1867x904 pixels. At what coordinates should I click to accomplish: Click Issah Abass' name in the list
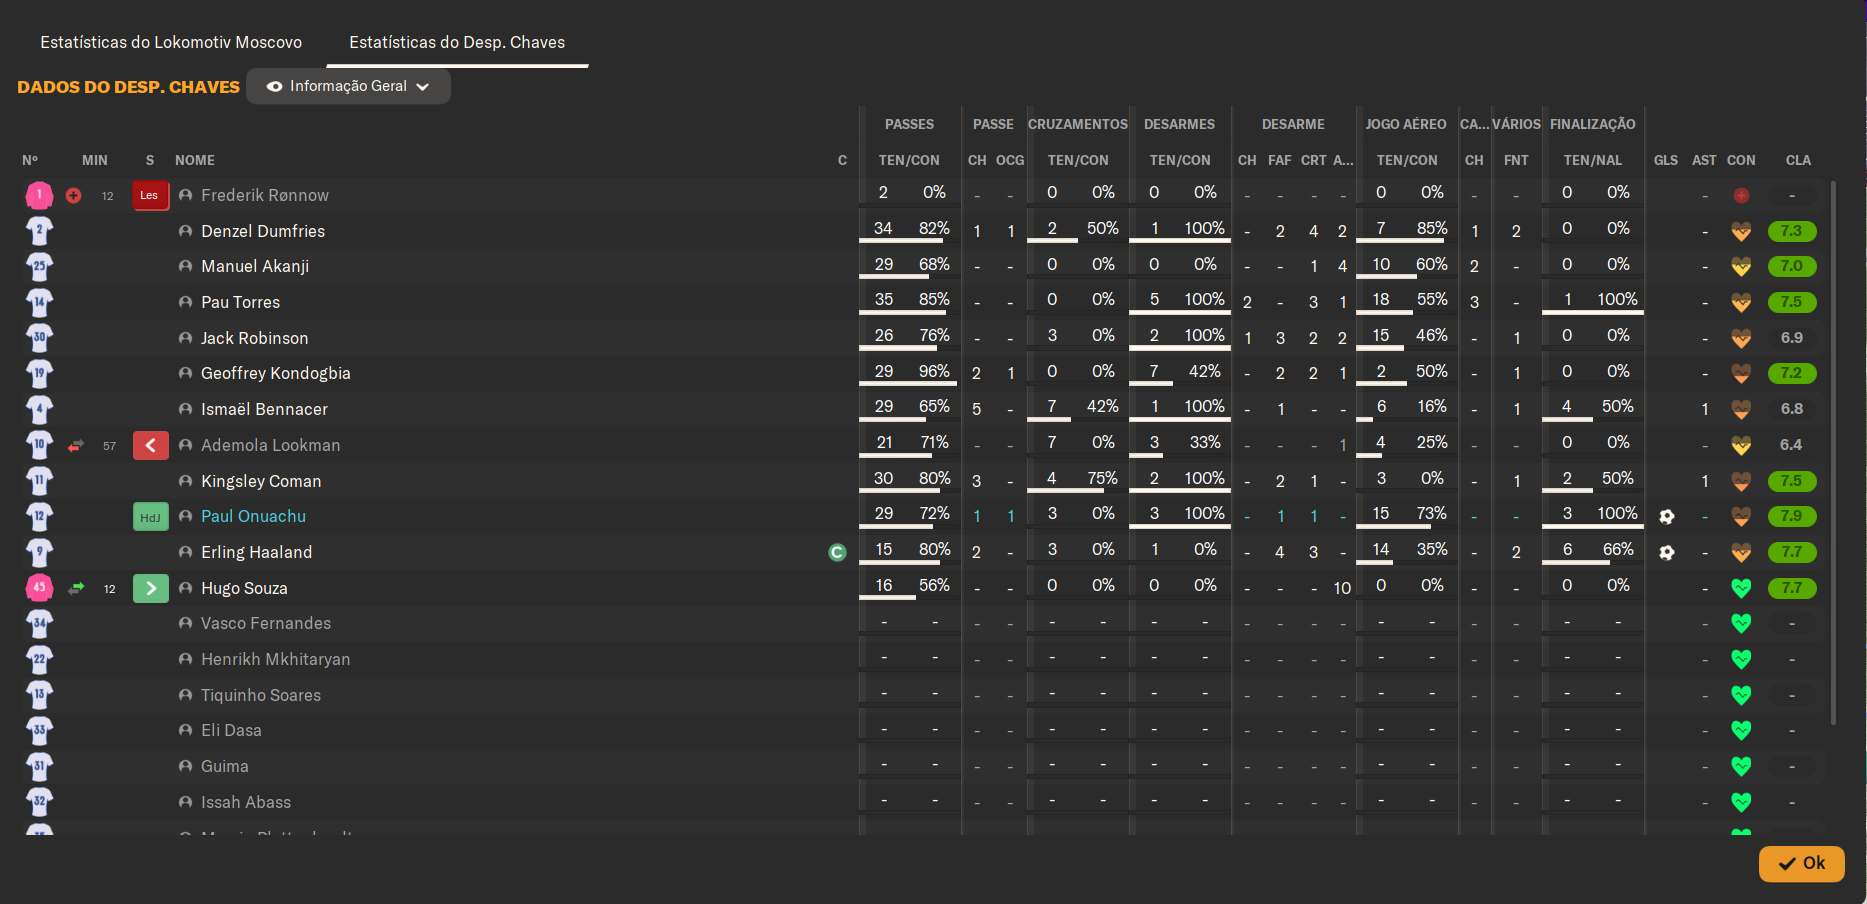pos(246,802)
